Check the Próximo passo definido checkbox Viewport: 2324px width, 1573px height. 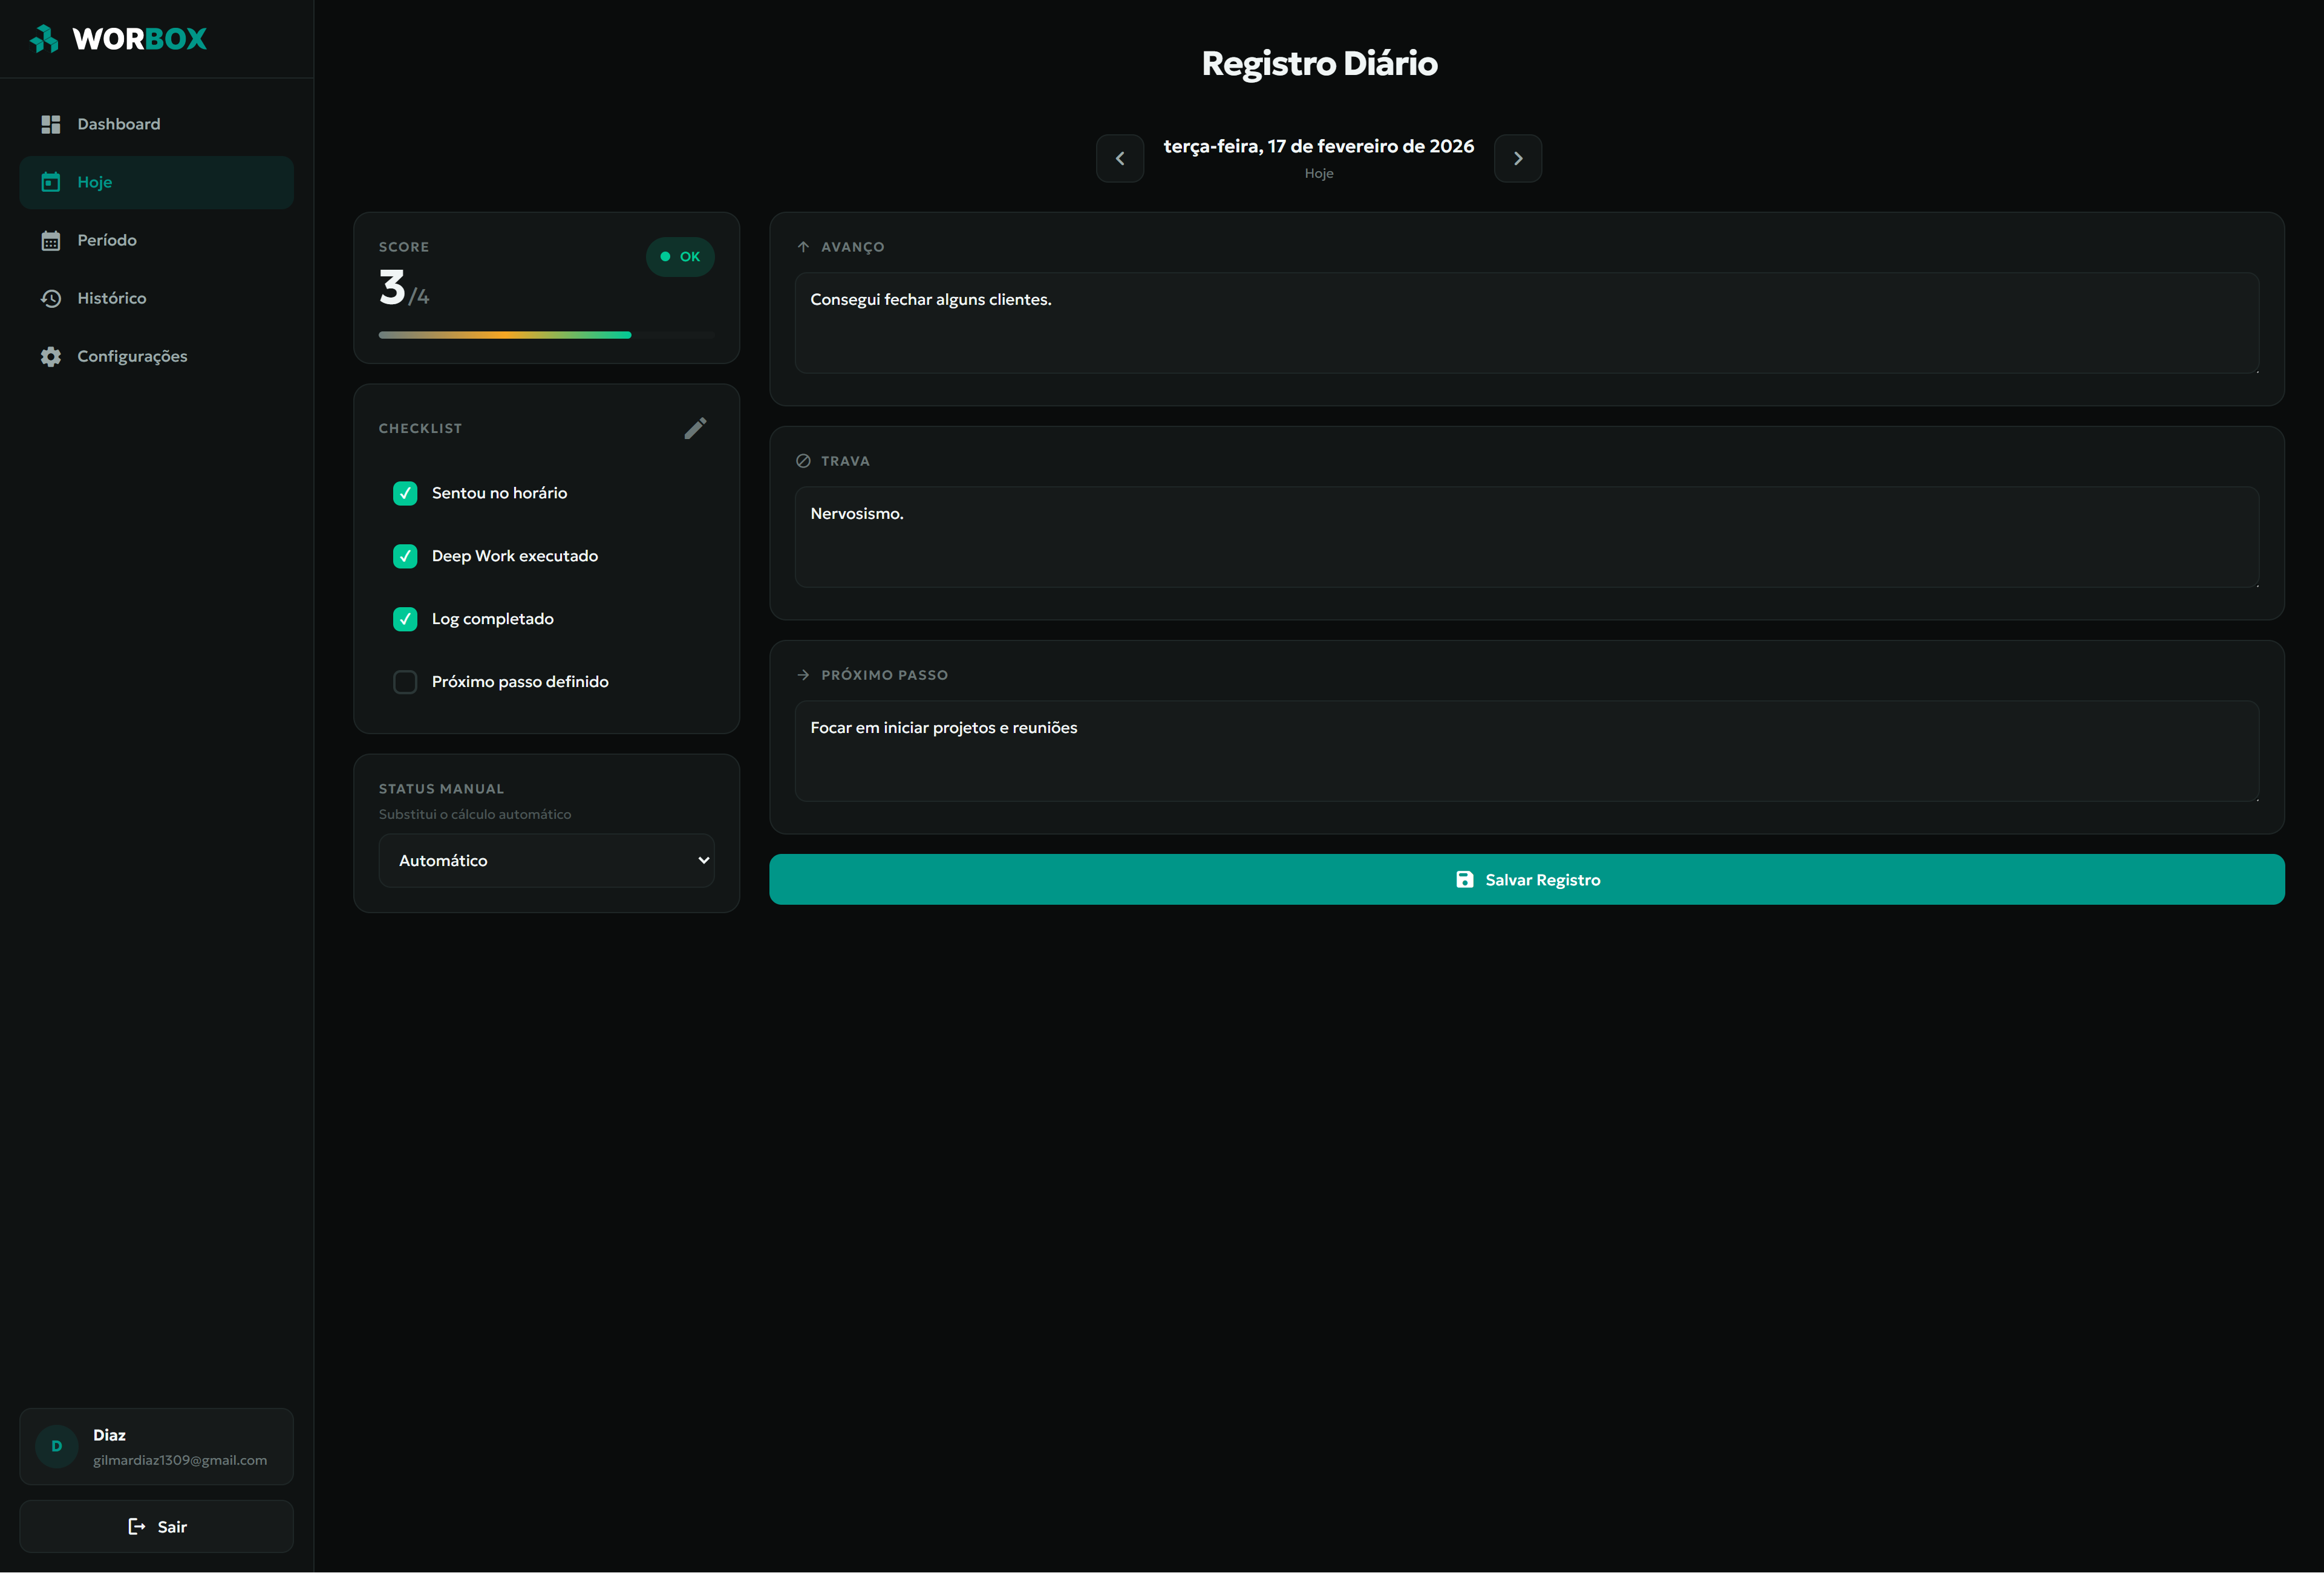tap(405, 682)
